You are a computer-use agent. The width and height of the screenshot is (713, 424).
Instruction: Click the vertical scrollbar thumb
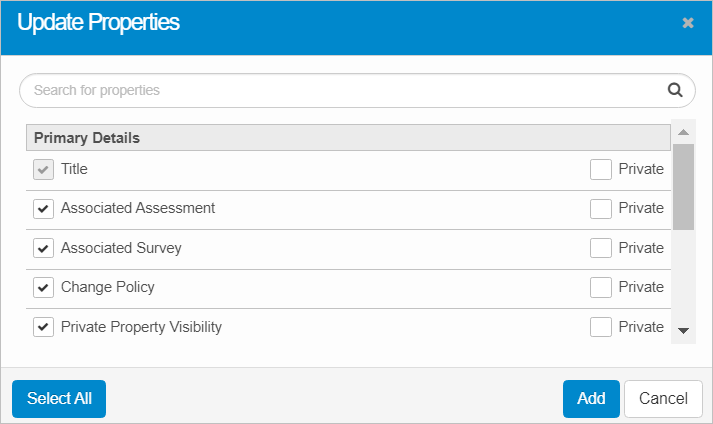(683, 187)
